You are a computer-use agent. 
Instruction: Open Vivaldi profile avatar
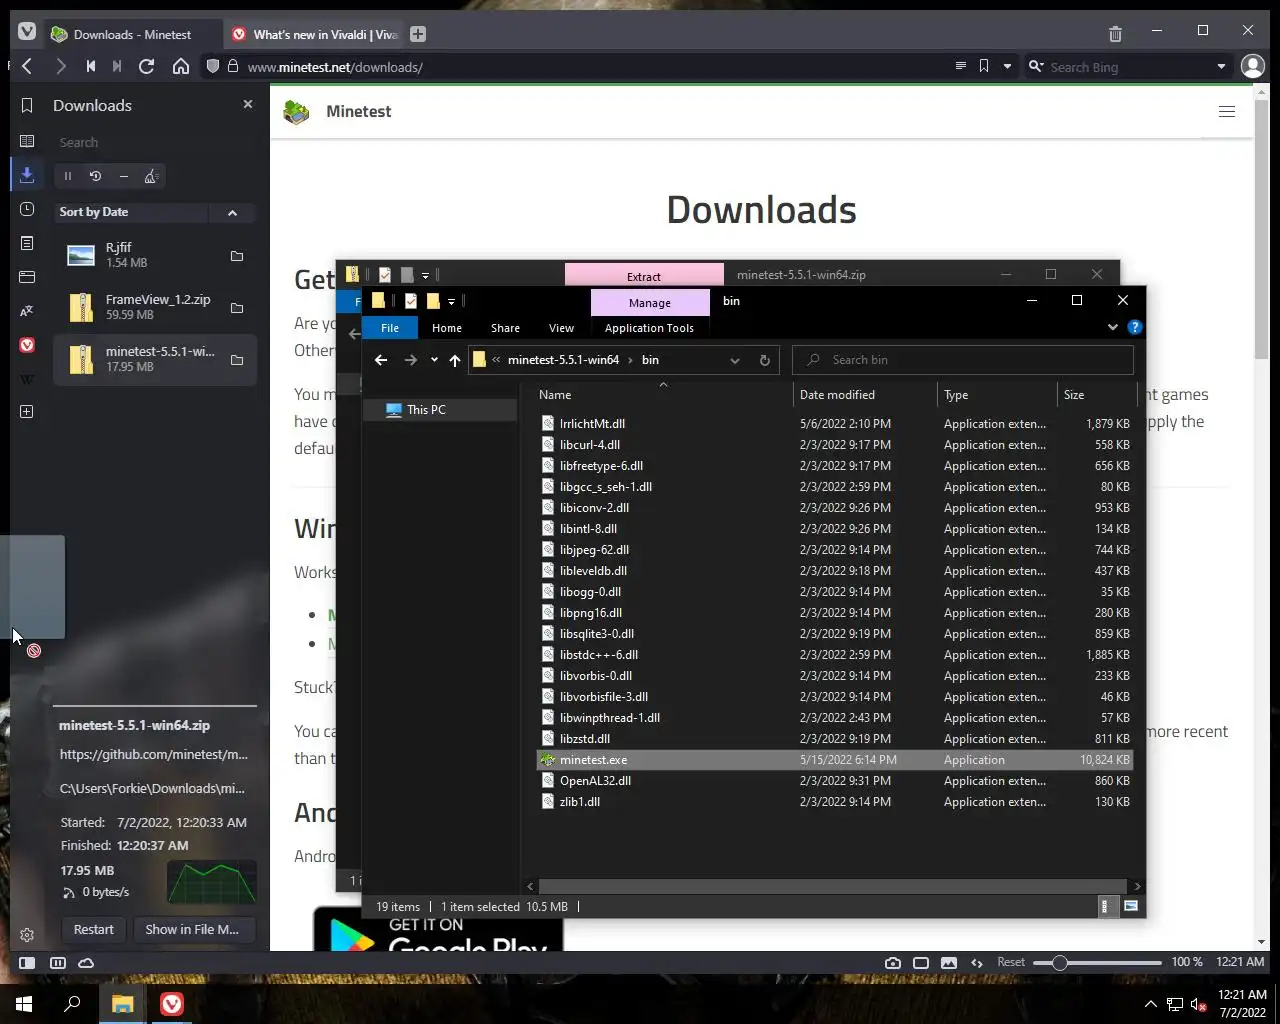point(1252,66)
